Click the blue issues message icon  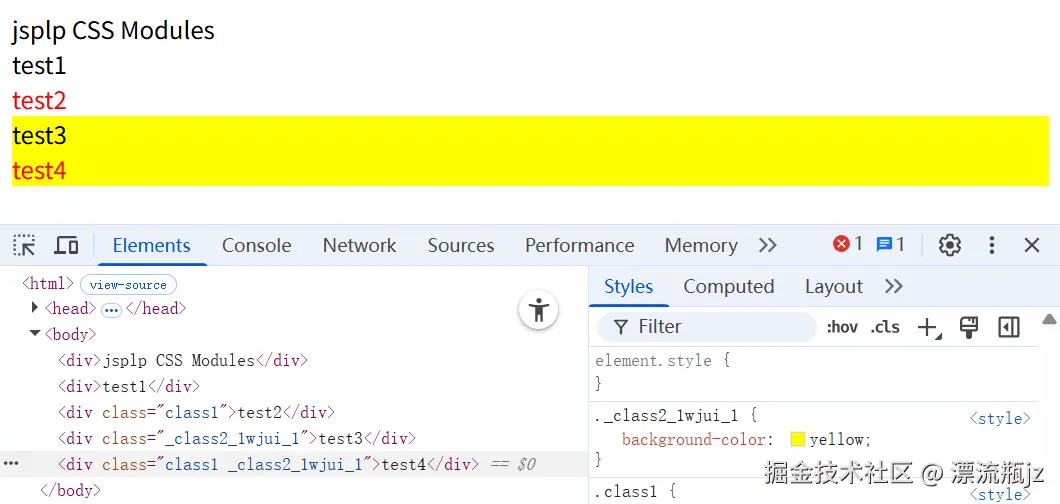[884, 244]
